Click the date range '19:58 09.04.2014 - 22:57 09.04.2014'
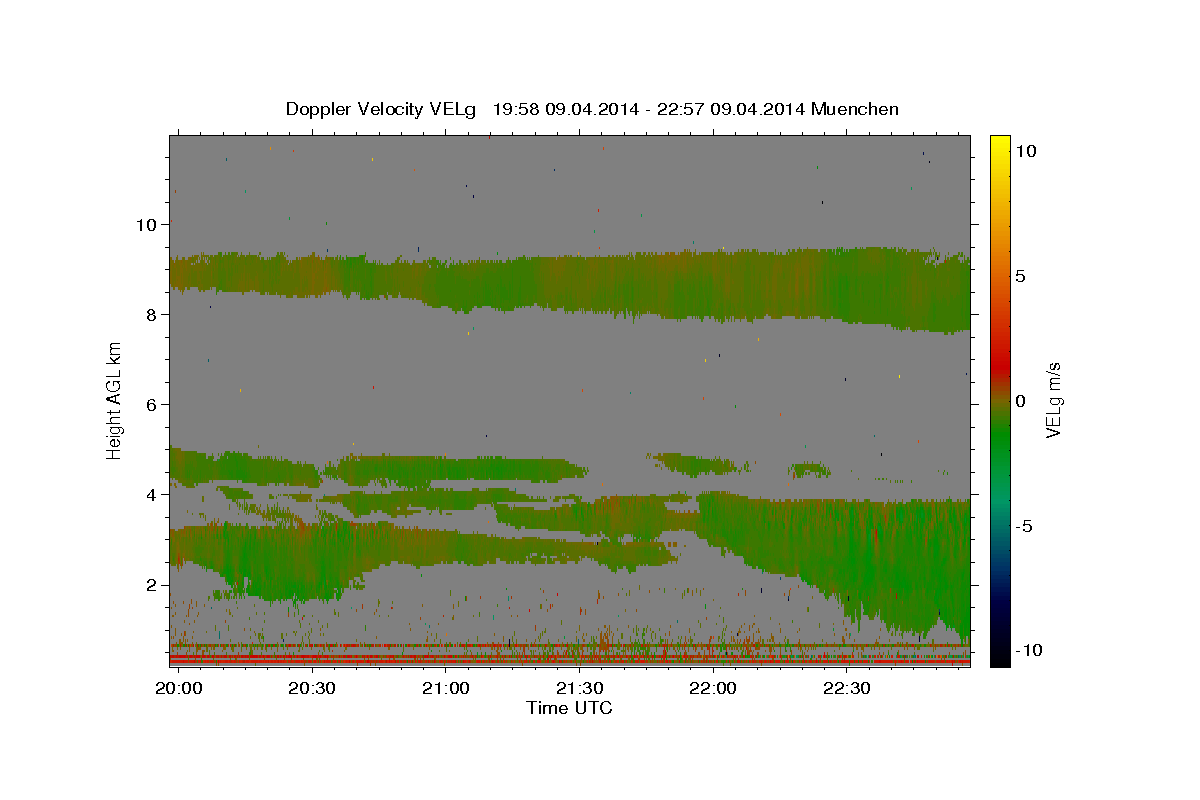Image resolution: width=1200 pixels, height=800 pixels. click(x=649, y=109)
